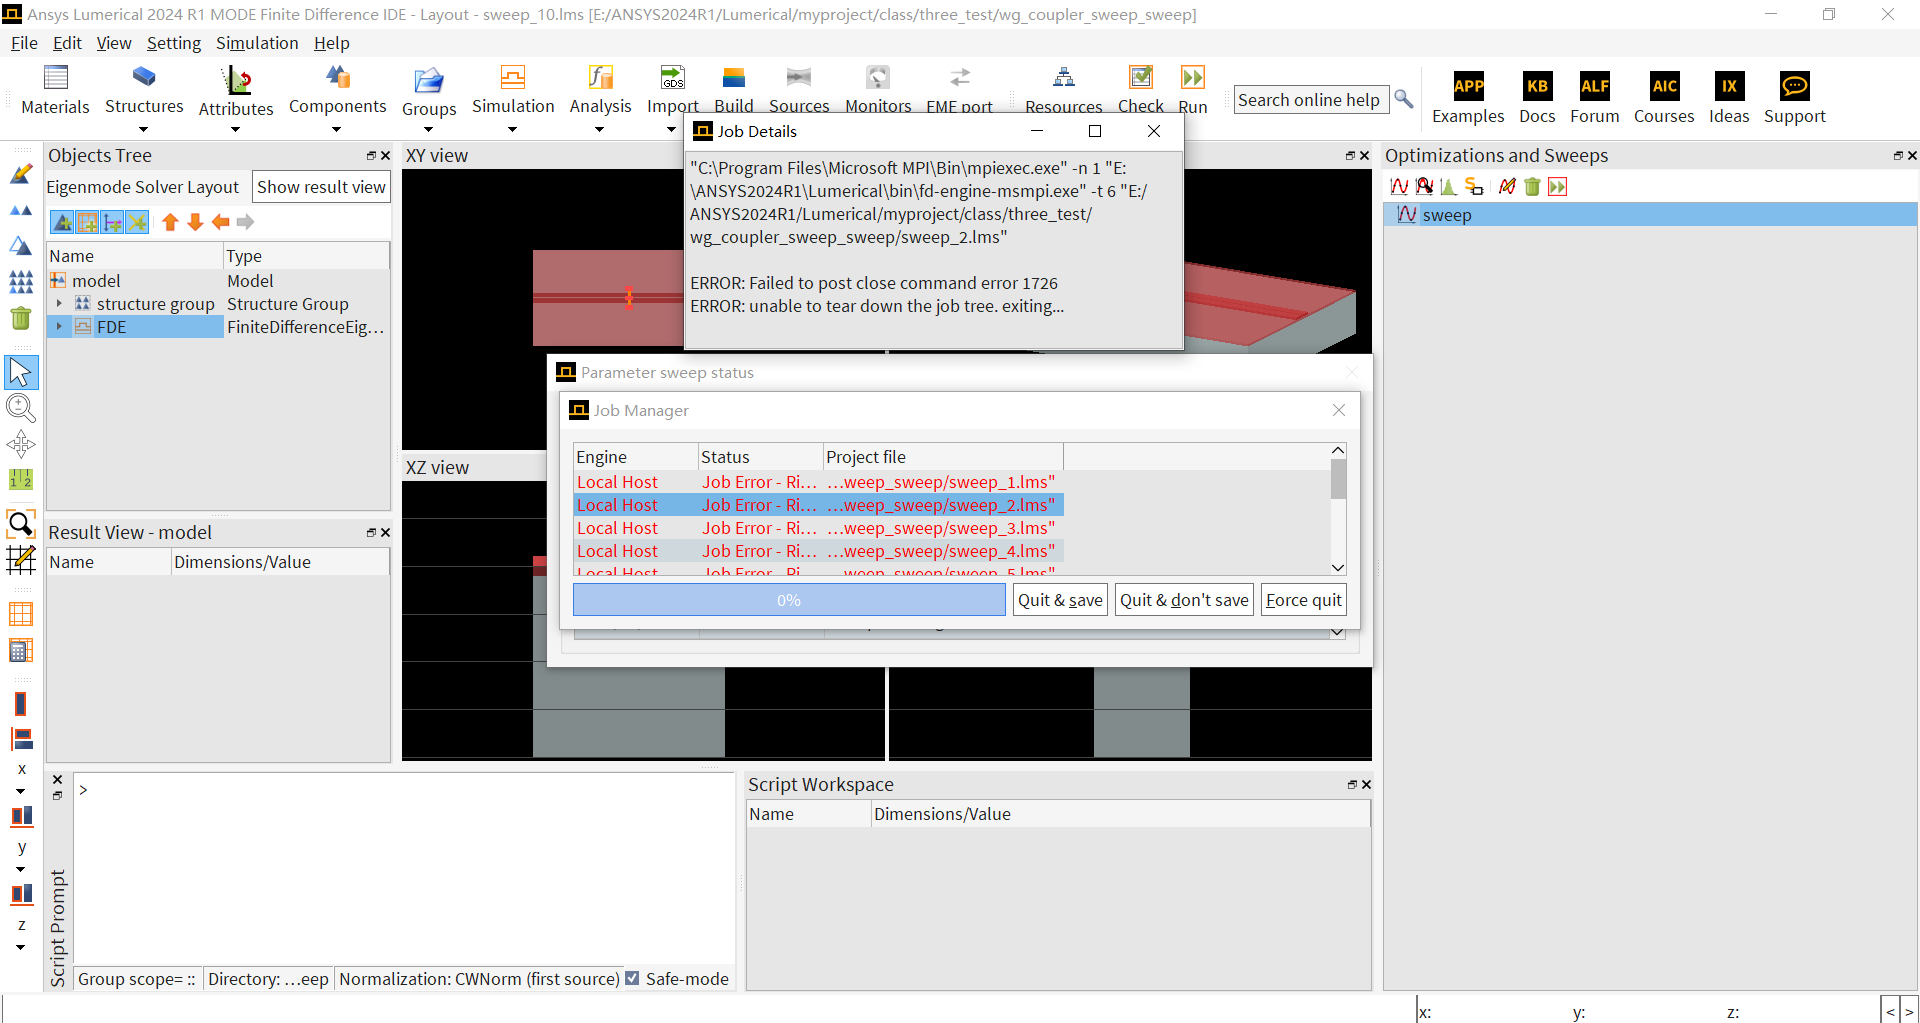
Task: Open the IX Ideas icon
Action: tap(1729, 86)
